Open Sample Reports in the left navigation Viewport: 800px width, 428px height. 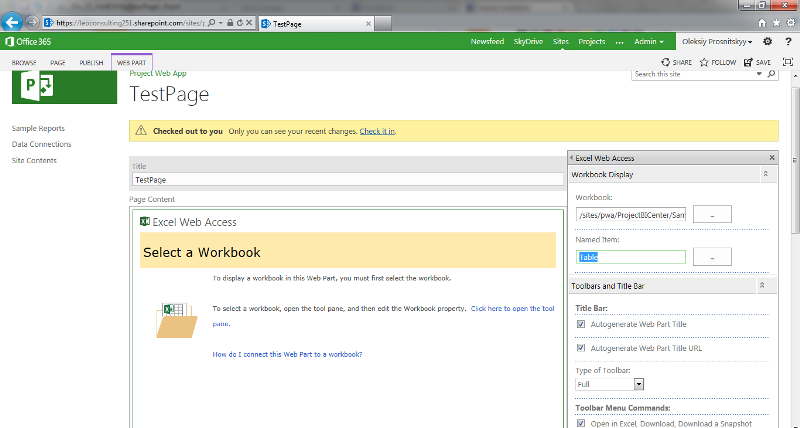coord(38,129)
